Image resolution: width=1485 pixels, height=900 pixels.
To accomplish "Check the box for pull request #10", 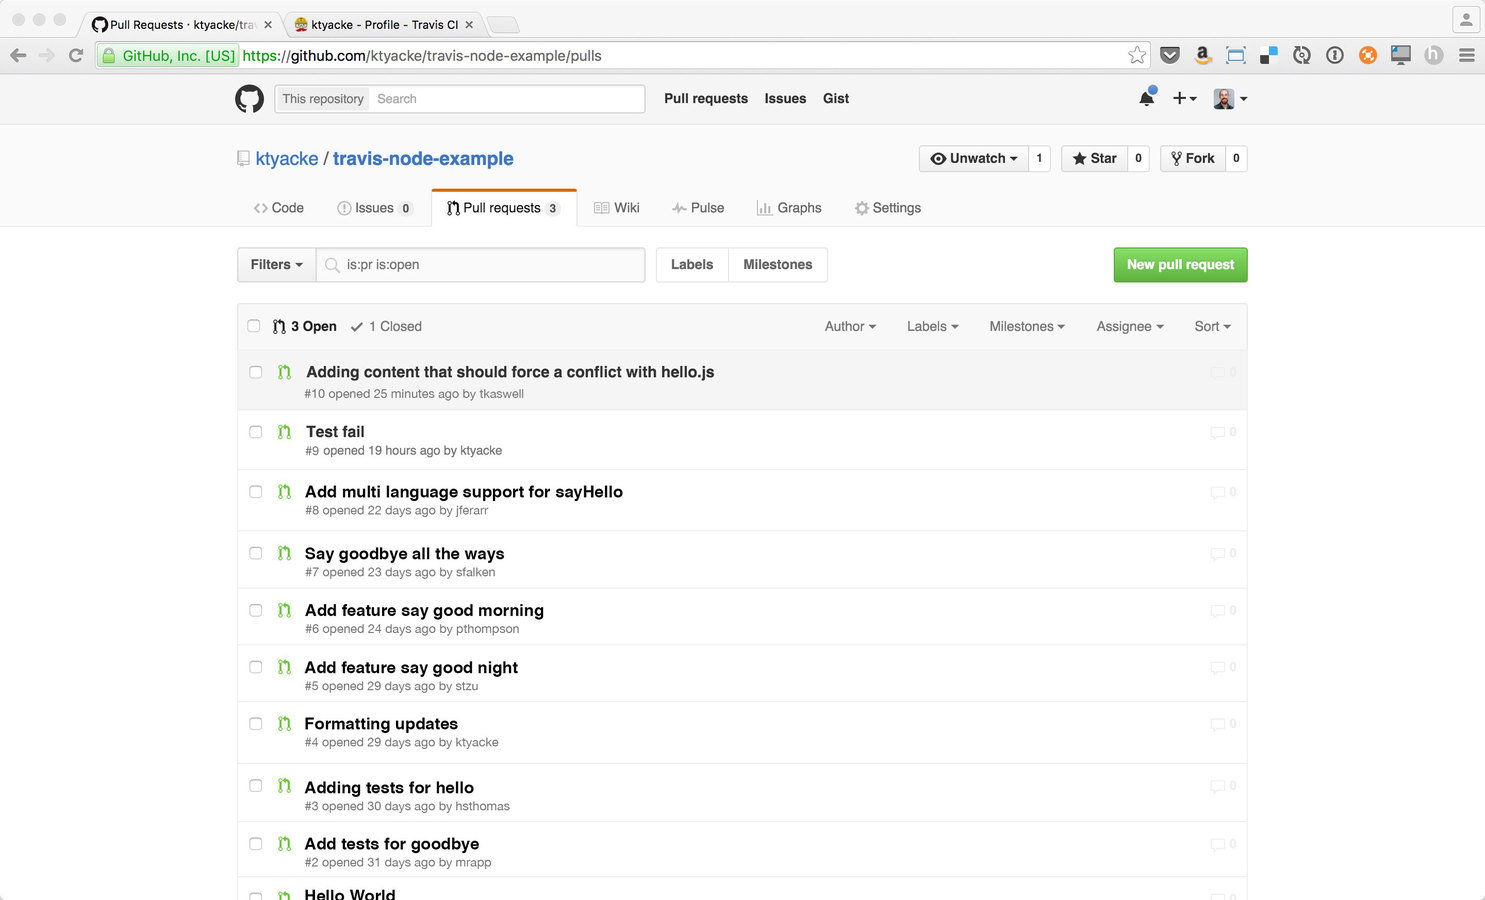I will coord(256,372).
